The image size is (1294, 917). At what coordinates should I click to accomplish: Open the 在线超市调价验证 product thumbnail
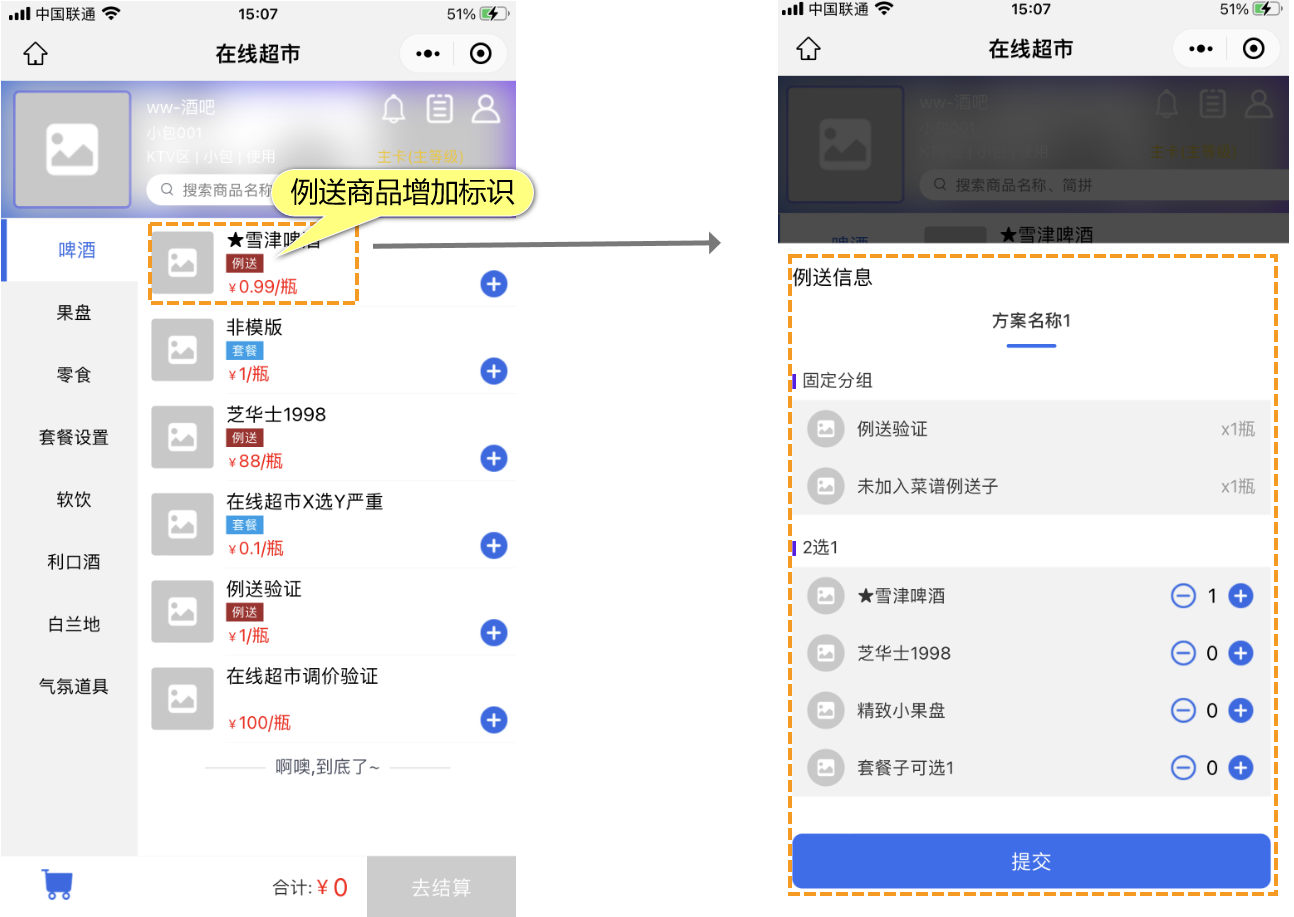pyautogui.click(x=182, y=699)
